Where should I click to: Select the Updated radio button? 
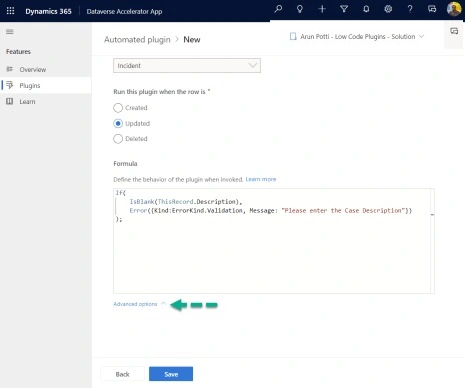tap(118, 123)
